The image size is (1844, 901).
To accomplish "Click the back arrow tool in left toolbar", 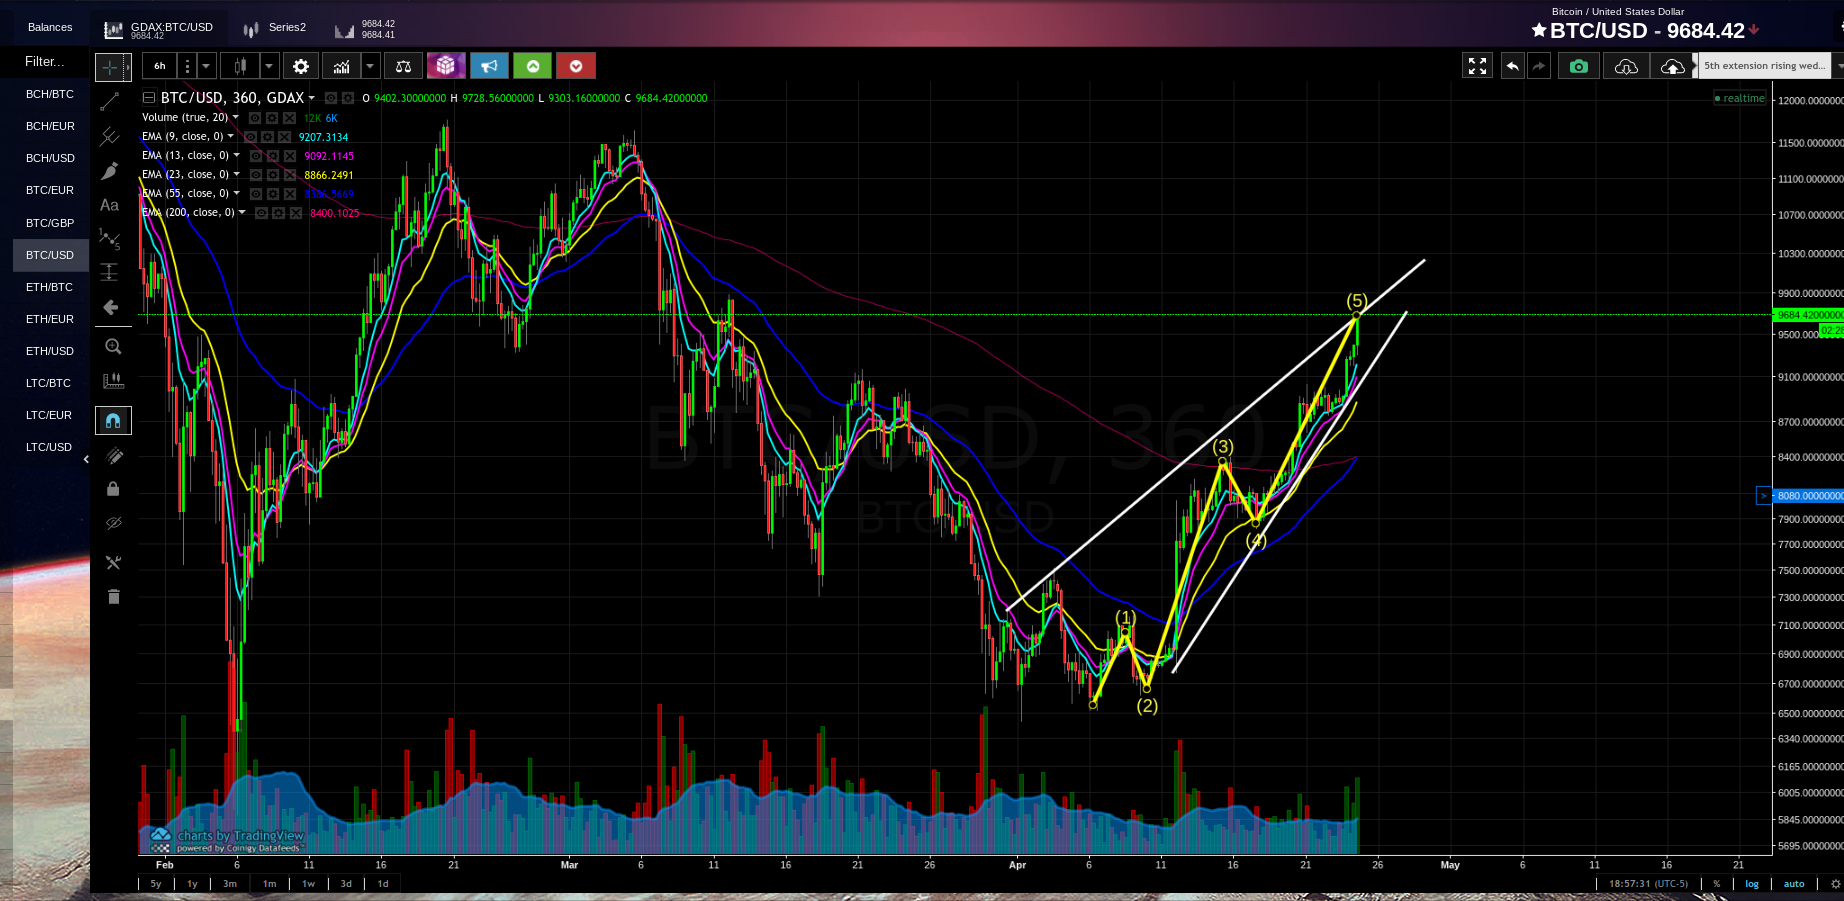I will [x=111, y=307].
